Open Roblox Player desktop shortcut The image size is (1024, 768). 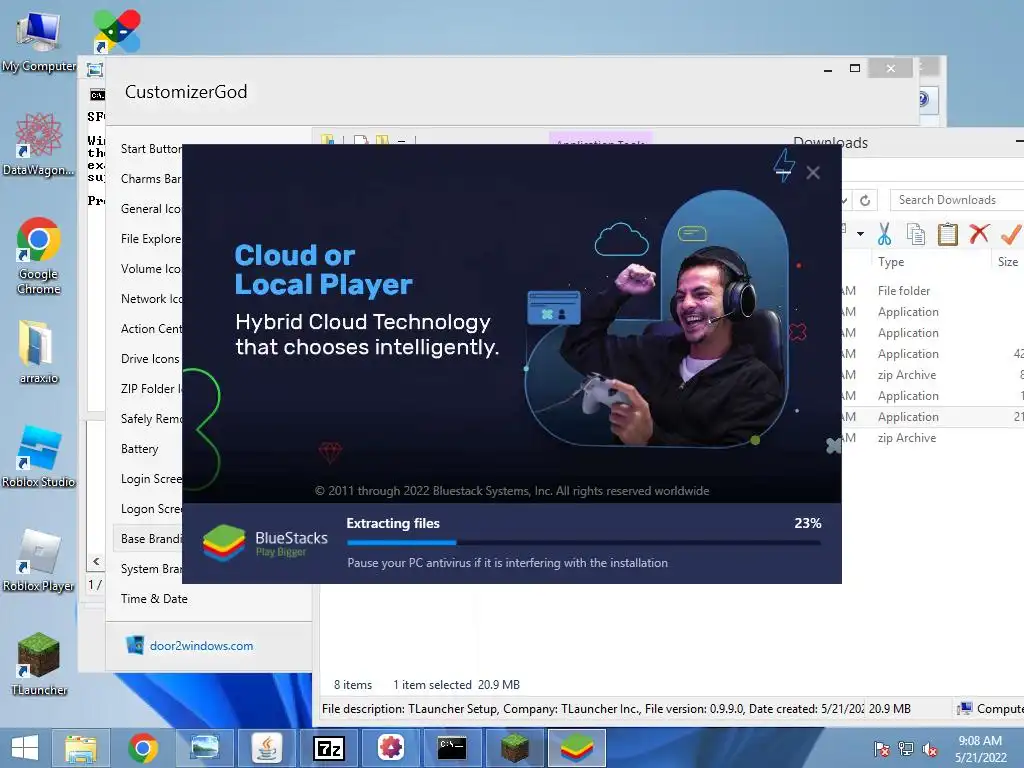tap(39, 560)
